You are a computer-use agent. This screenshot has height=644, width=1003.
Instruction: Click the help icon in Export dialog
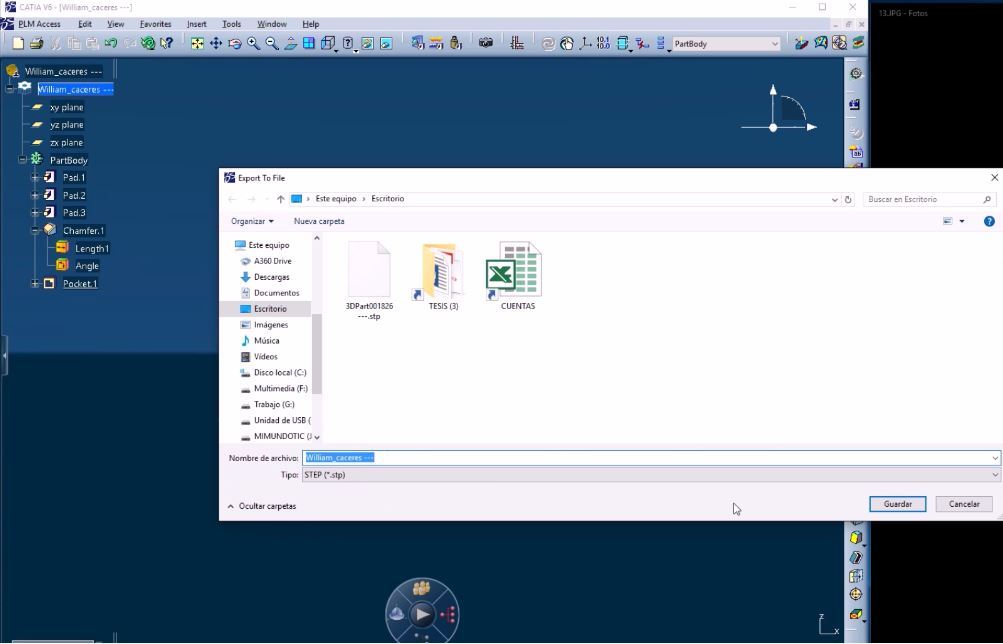[989, 221]
